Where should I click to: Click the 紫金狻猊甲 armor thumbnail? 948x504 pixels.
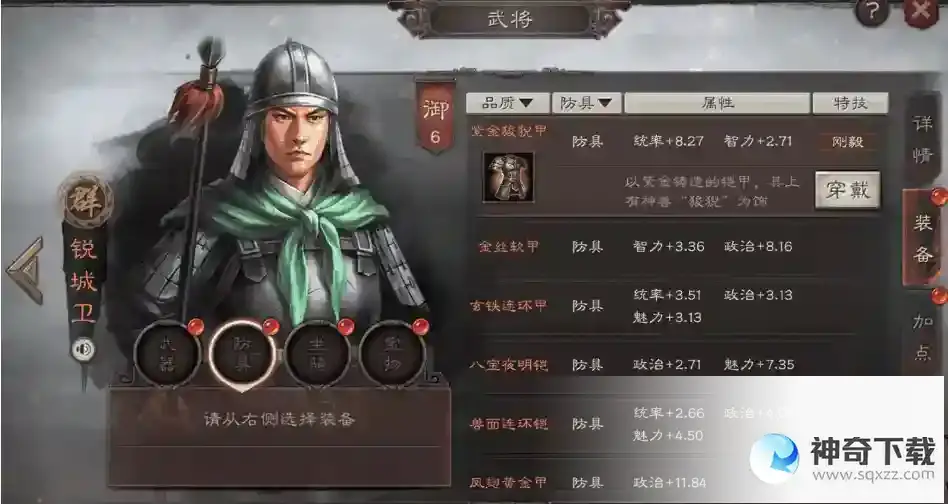click(x=508, y=177)
